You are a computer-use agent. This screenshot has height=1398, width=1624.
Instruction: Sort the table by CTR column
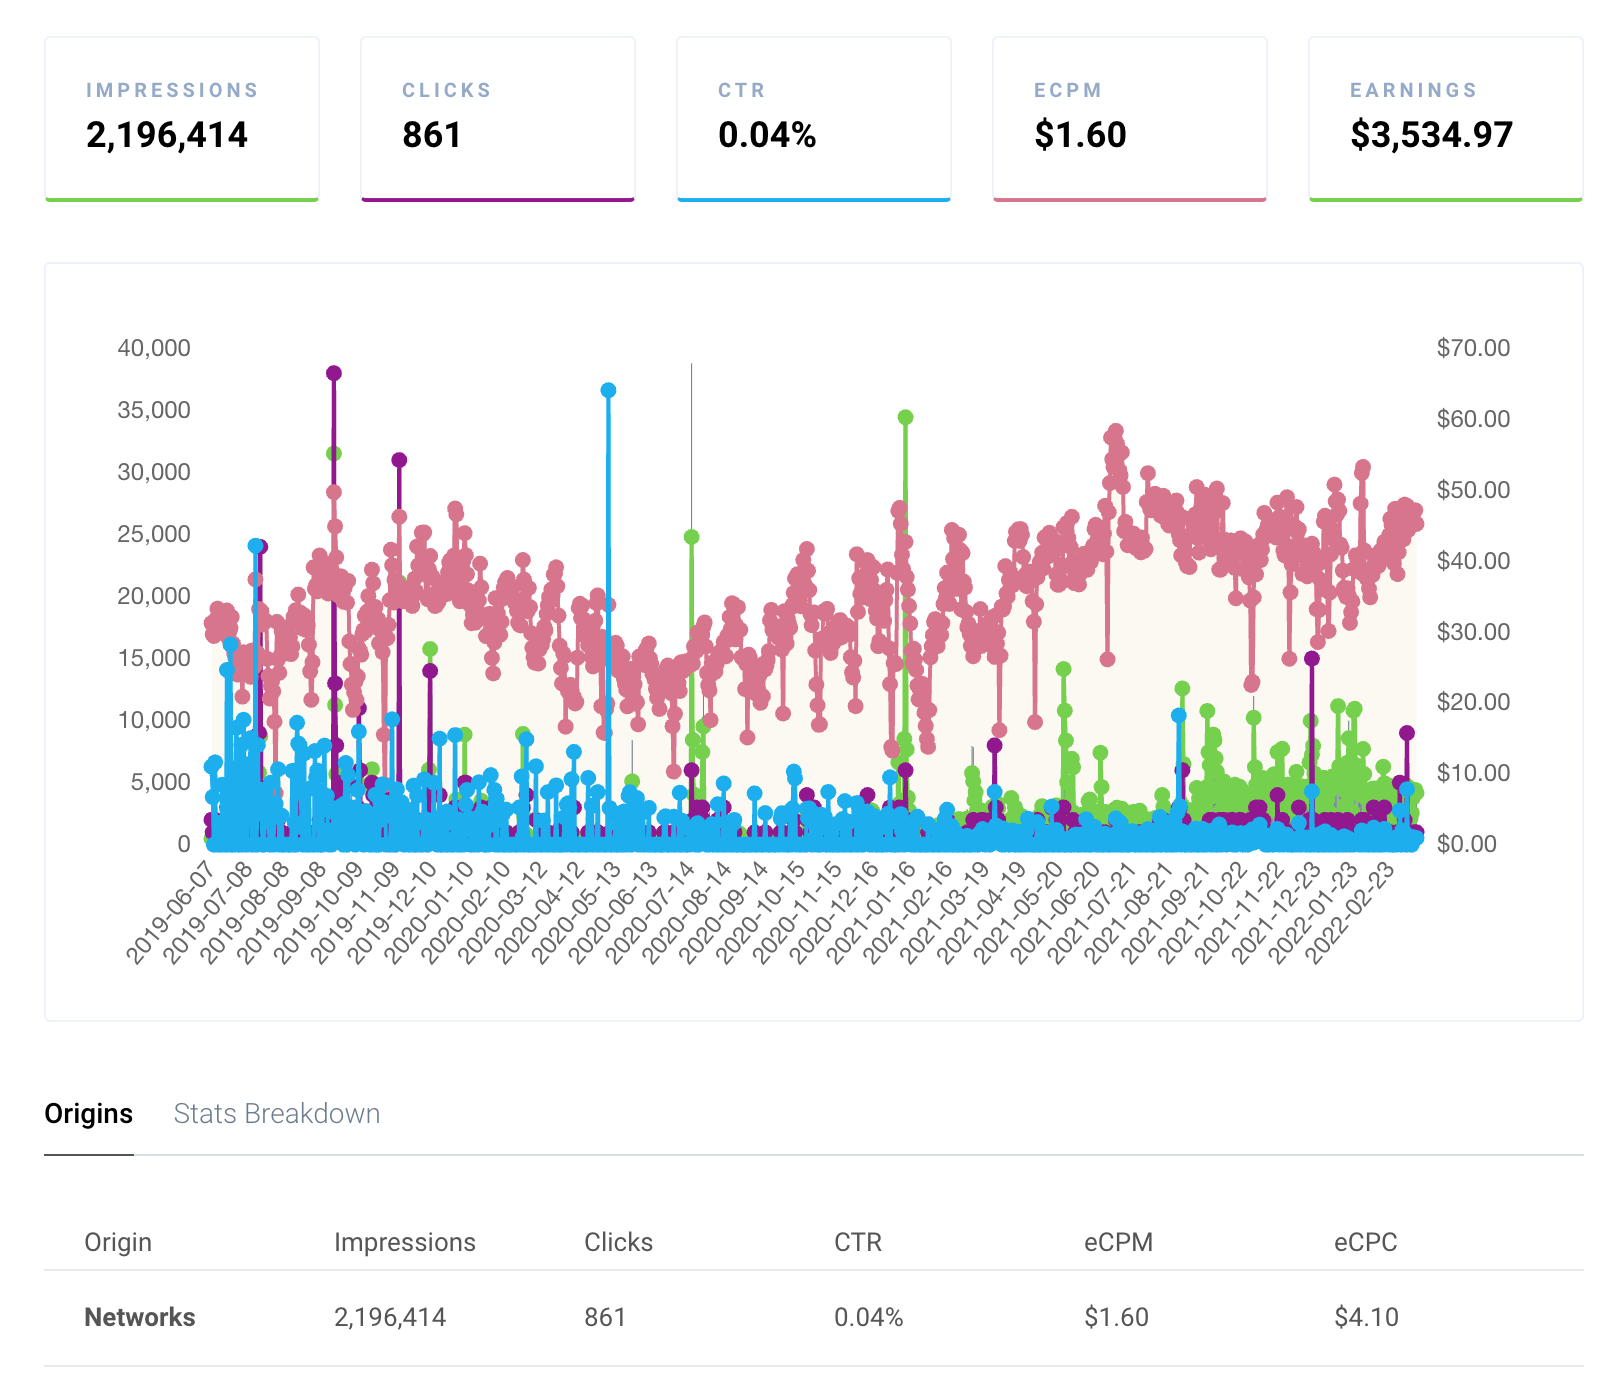[x=858, y=1242]
